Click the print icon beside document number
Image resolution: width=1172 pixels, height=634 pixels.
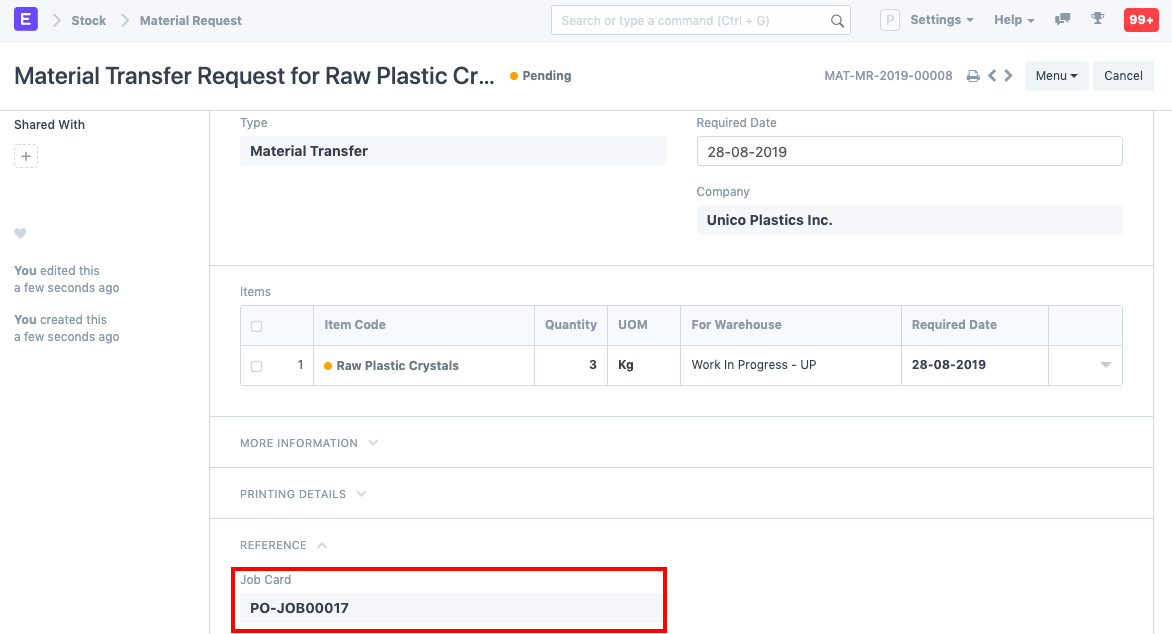[972, 76]
